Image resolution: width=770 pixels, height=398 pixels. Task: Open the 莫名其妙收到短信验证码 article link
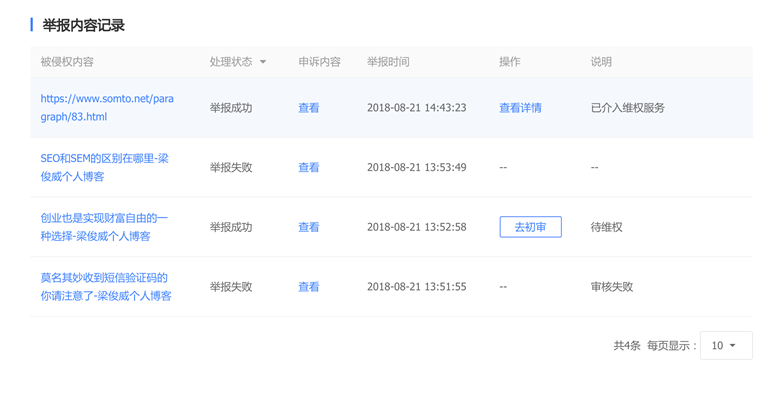click(x=106, y=287)
